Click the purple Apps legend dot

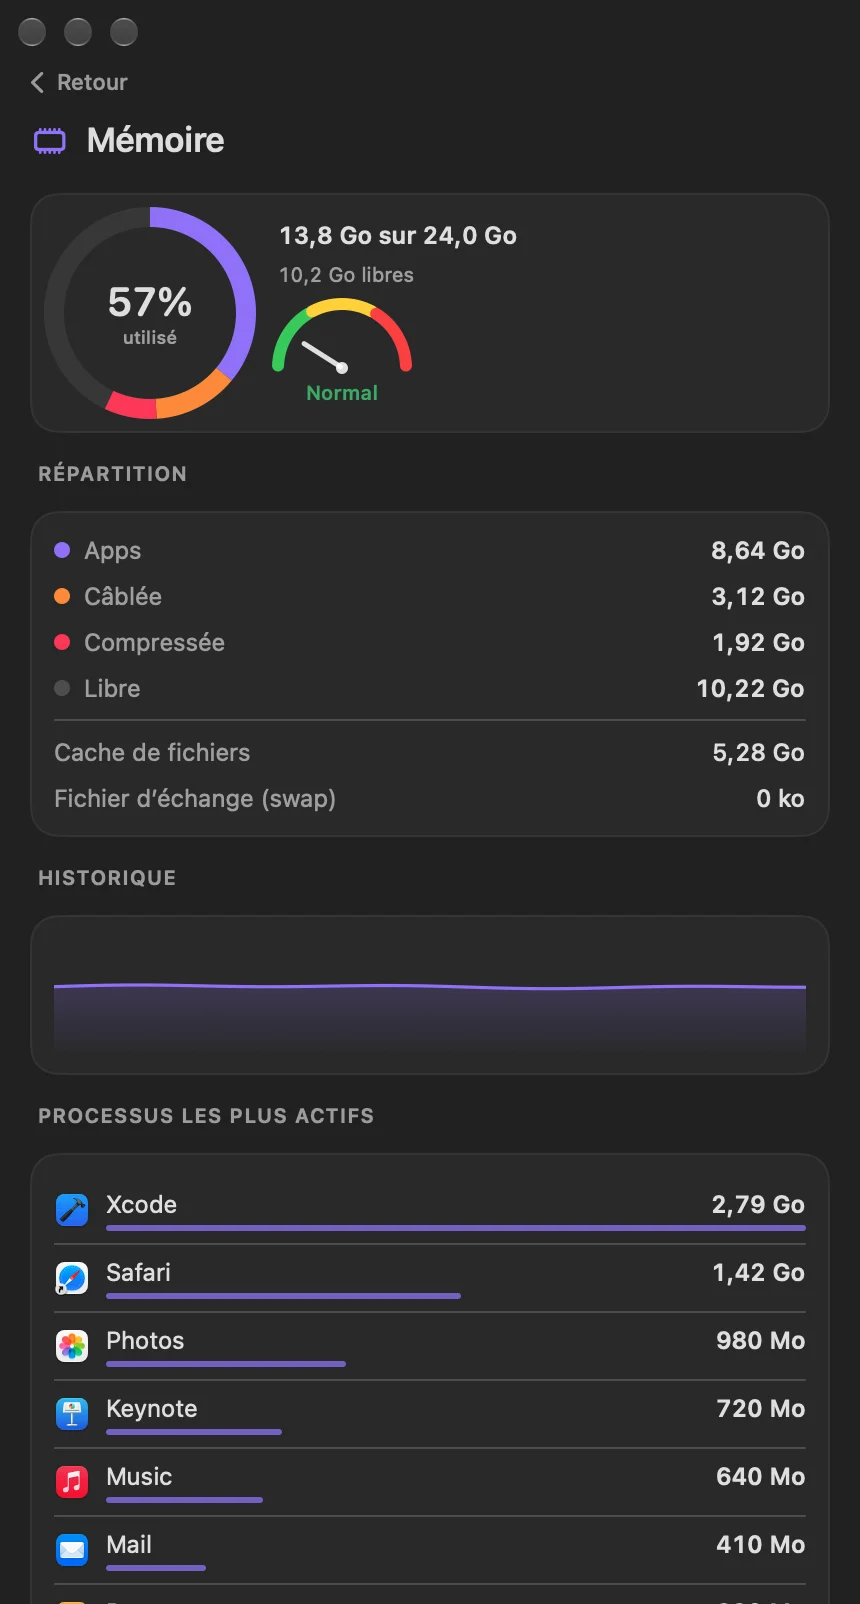(62, 550)
